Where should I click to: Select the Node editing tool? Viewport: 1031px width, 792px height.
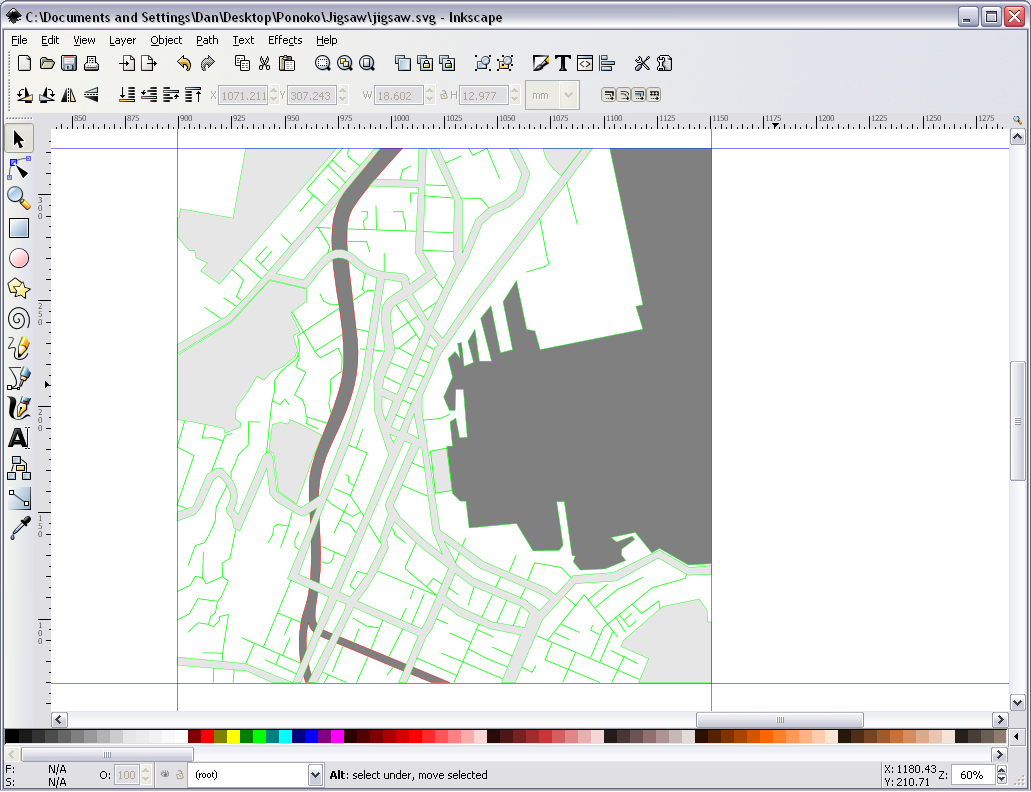point(18,168)
